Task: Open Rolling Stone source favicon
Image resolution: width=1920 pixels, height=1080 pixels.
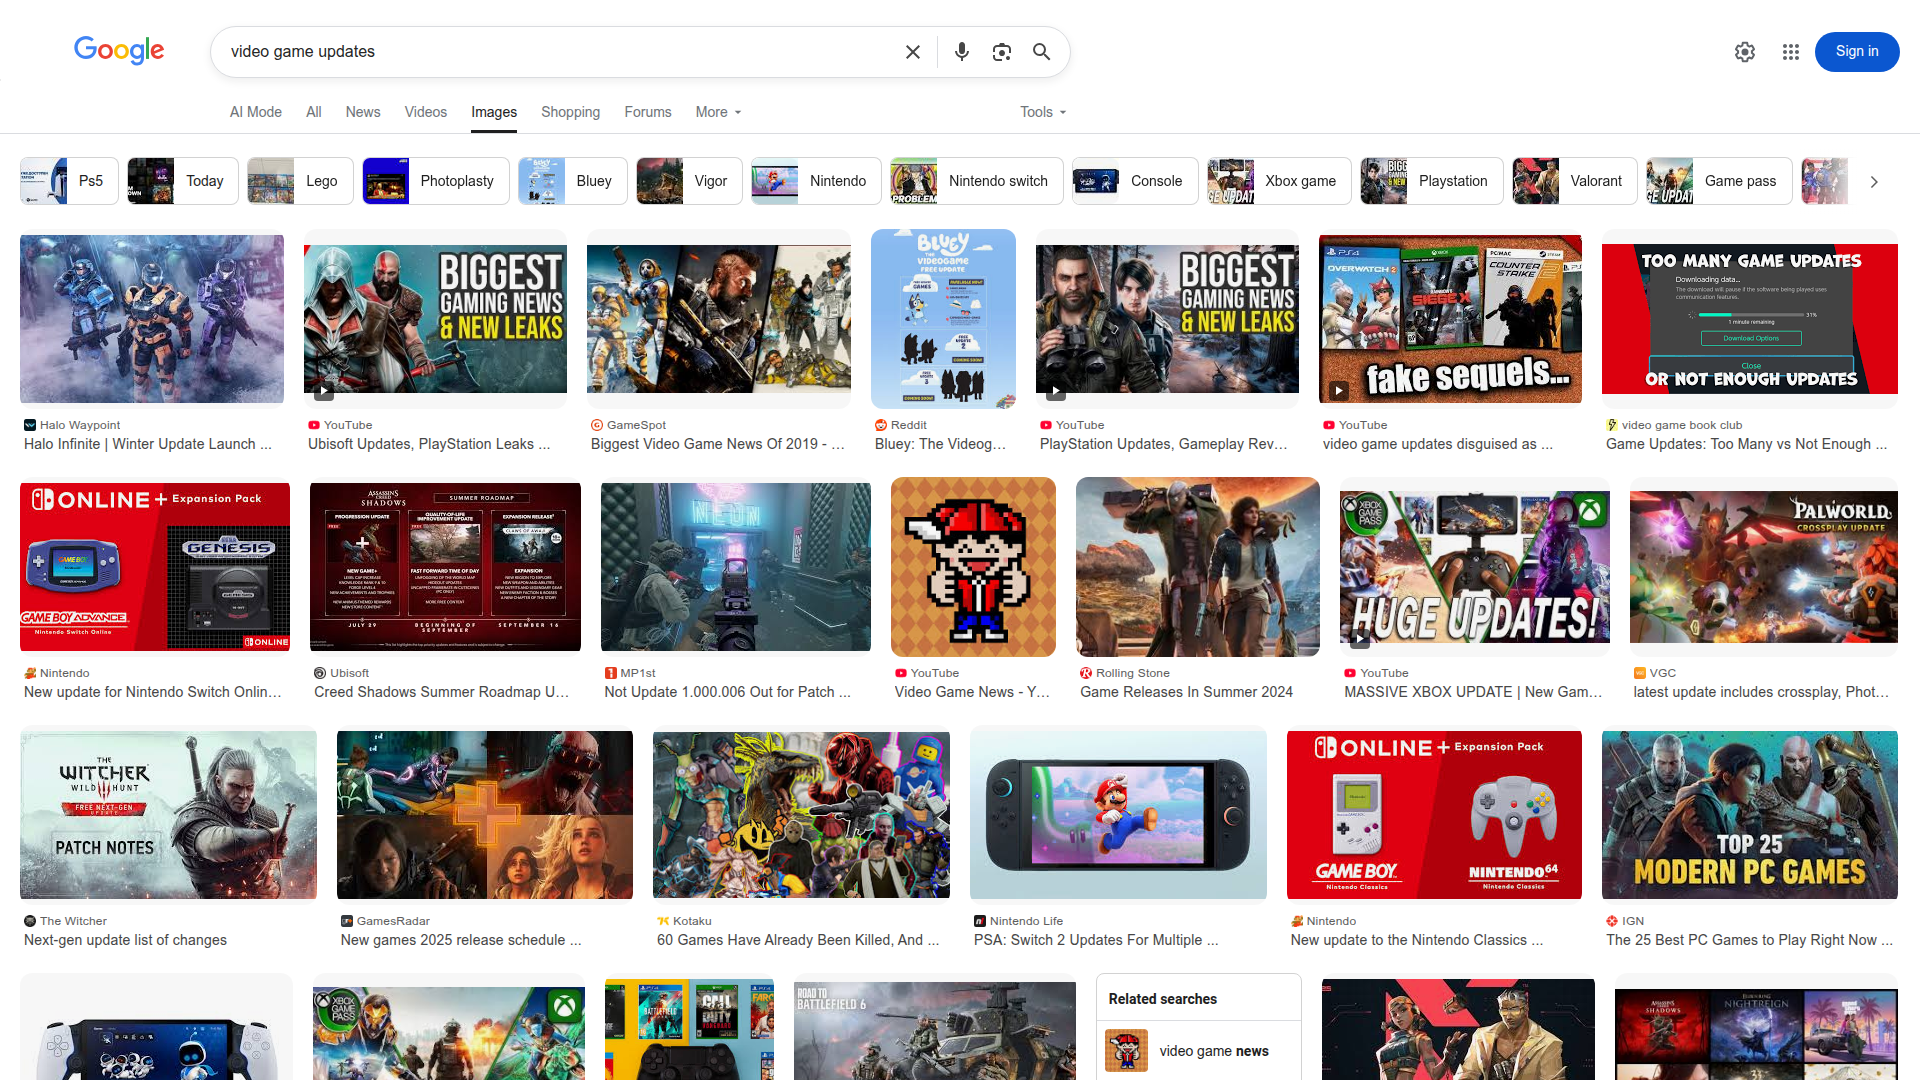Action: coord(1086,673)
